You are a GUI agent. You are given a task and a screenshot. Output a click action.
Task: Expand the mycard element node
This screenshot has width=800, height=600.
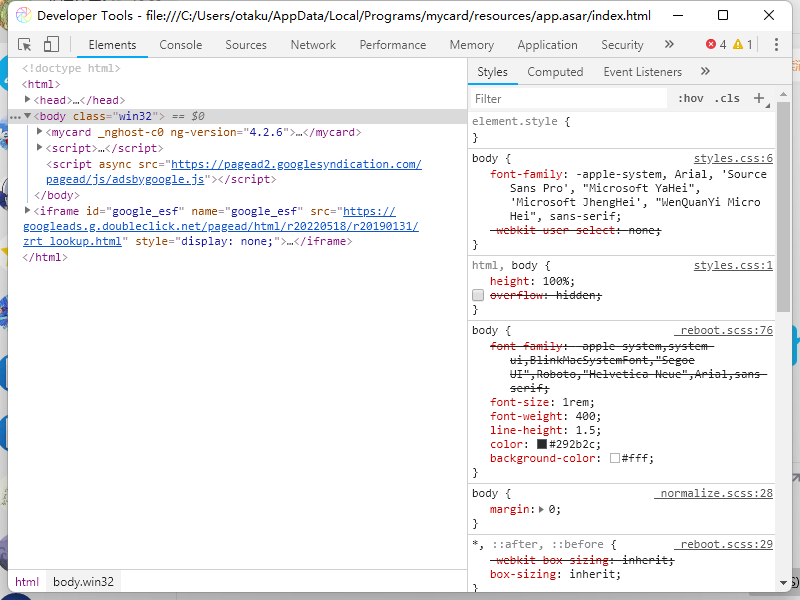pos(39,132)
